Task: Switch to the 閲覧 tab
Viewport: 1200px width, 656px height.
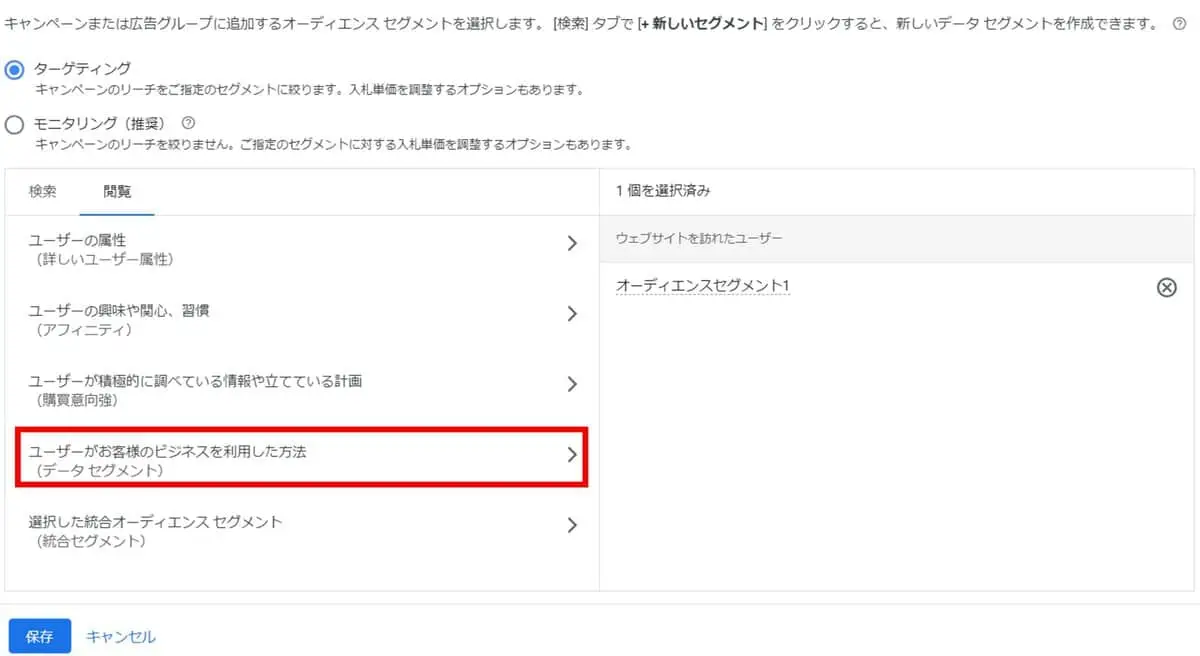Action: [114, 190]
